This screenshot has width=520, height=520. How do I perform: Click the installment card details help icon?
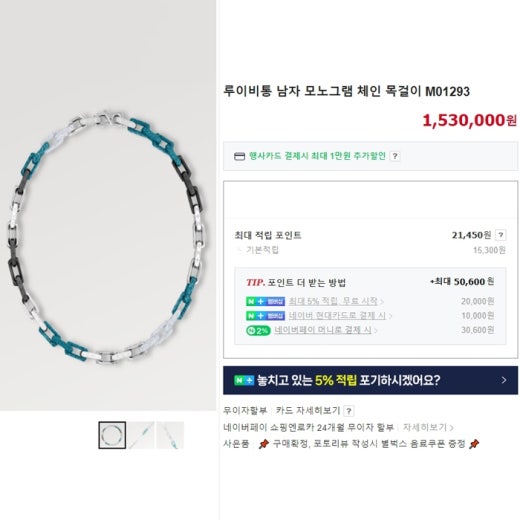349,411
